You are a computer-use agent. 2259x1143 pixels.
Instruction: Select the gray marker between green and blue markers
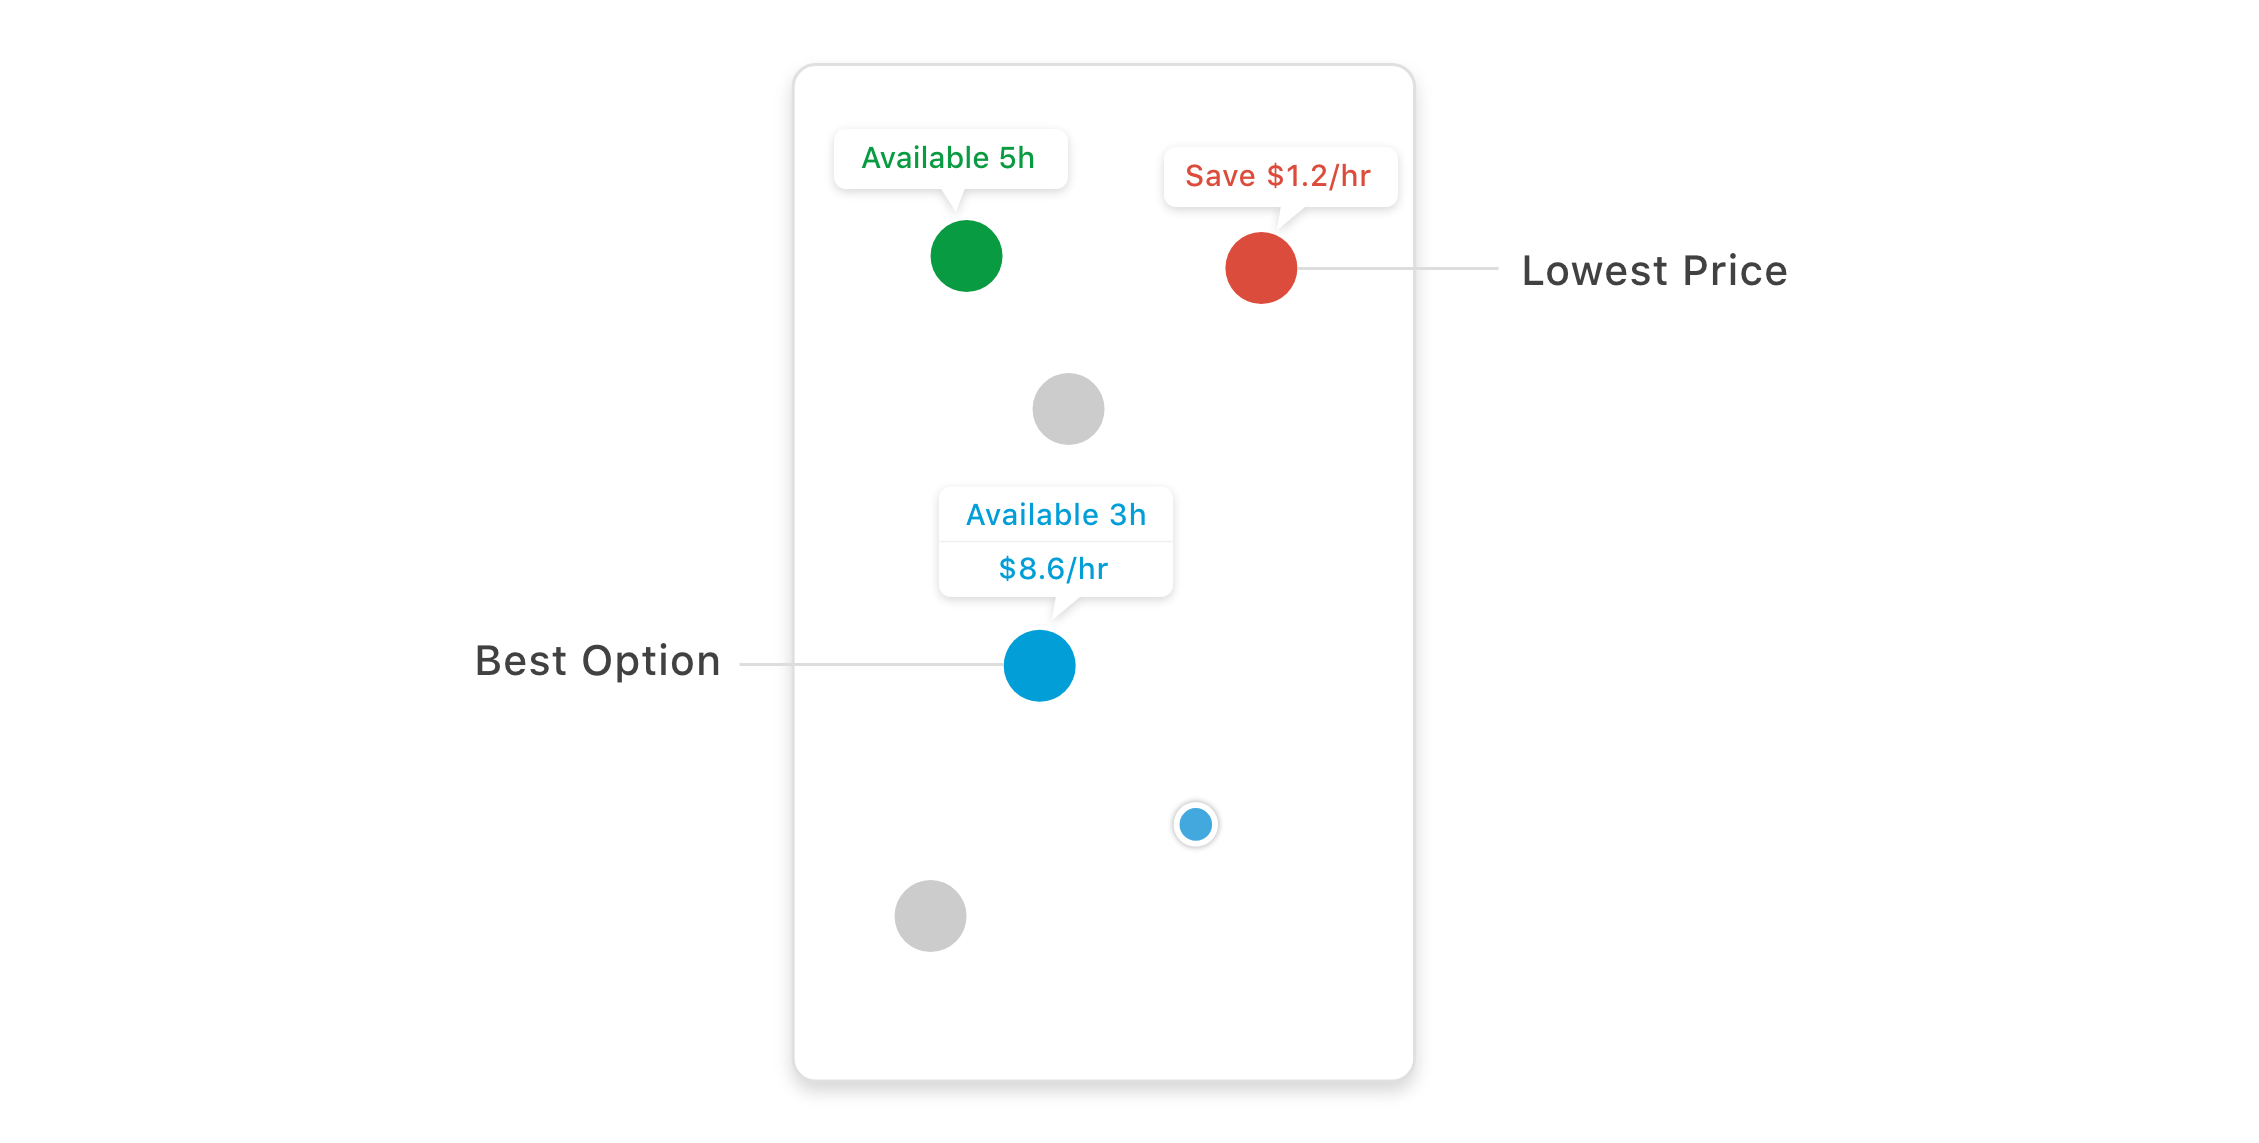tap(1068, 409)
